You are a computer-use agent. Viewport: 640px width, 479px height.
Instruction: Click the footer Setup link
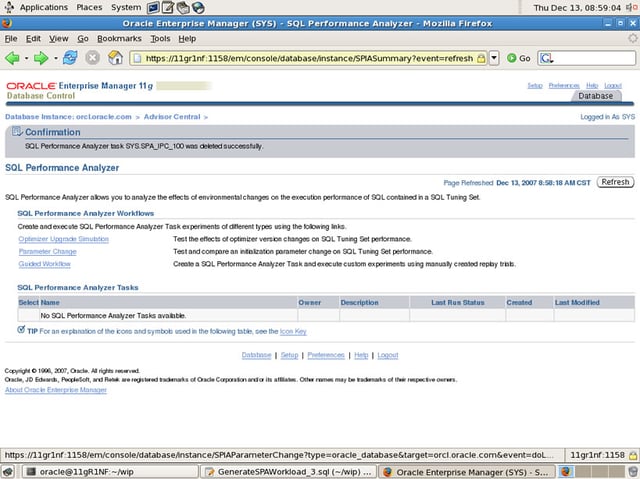click(289, 355)
